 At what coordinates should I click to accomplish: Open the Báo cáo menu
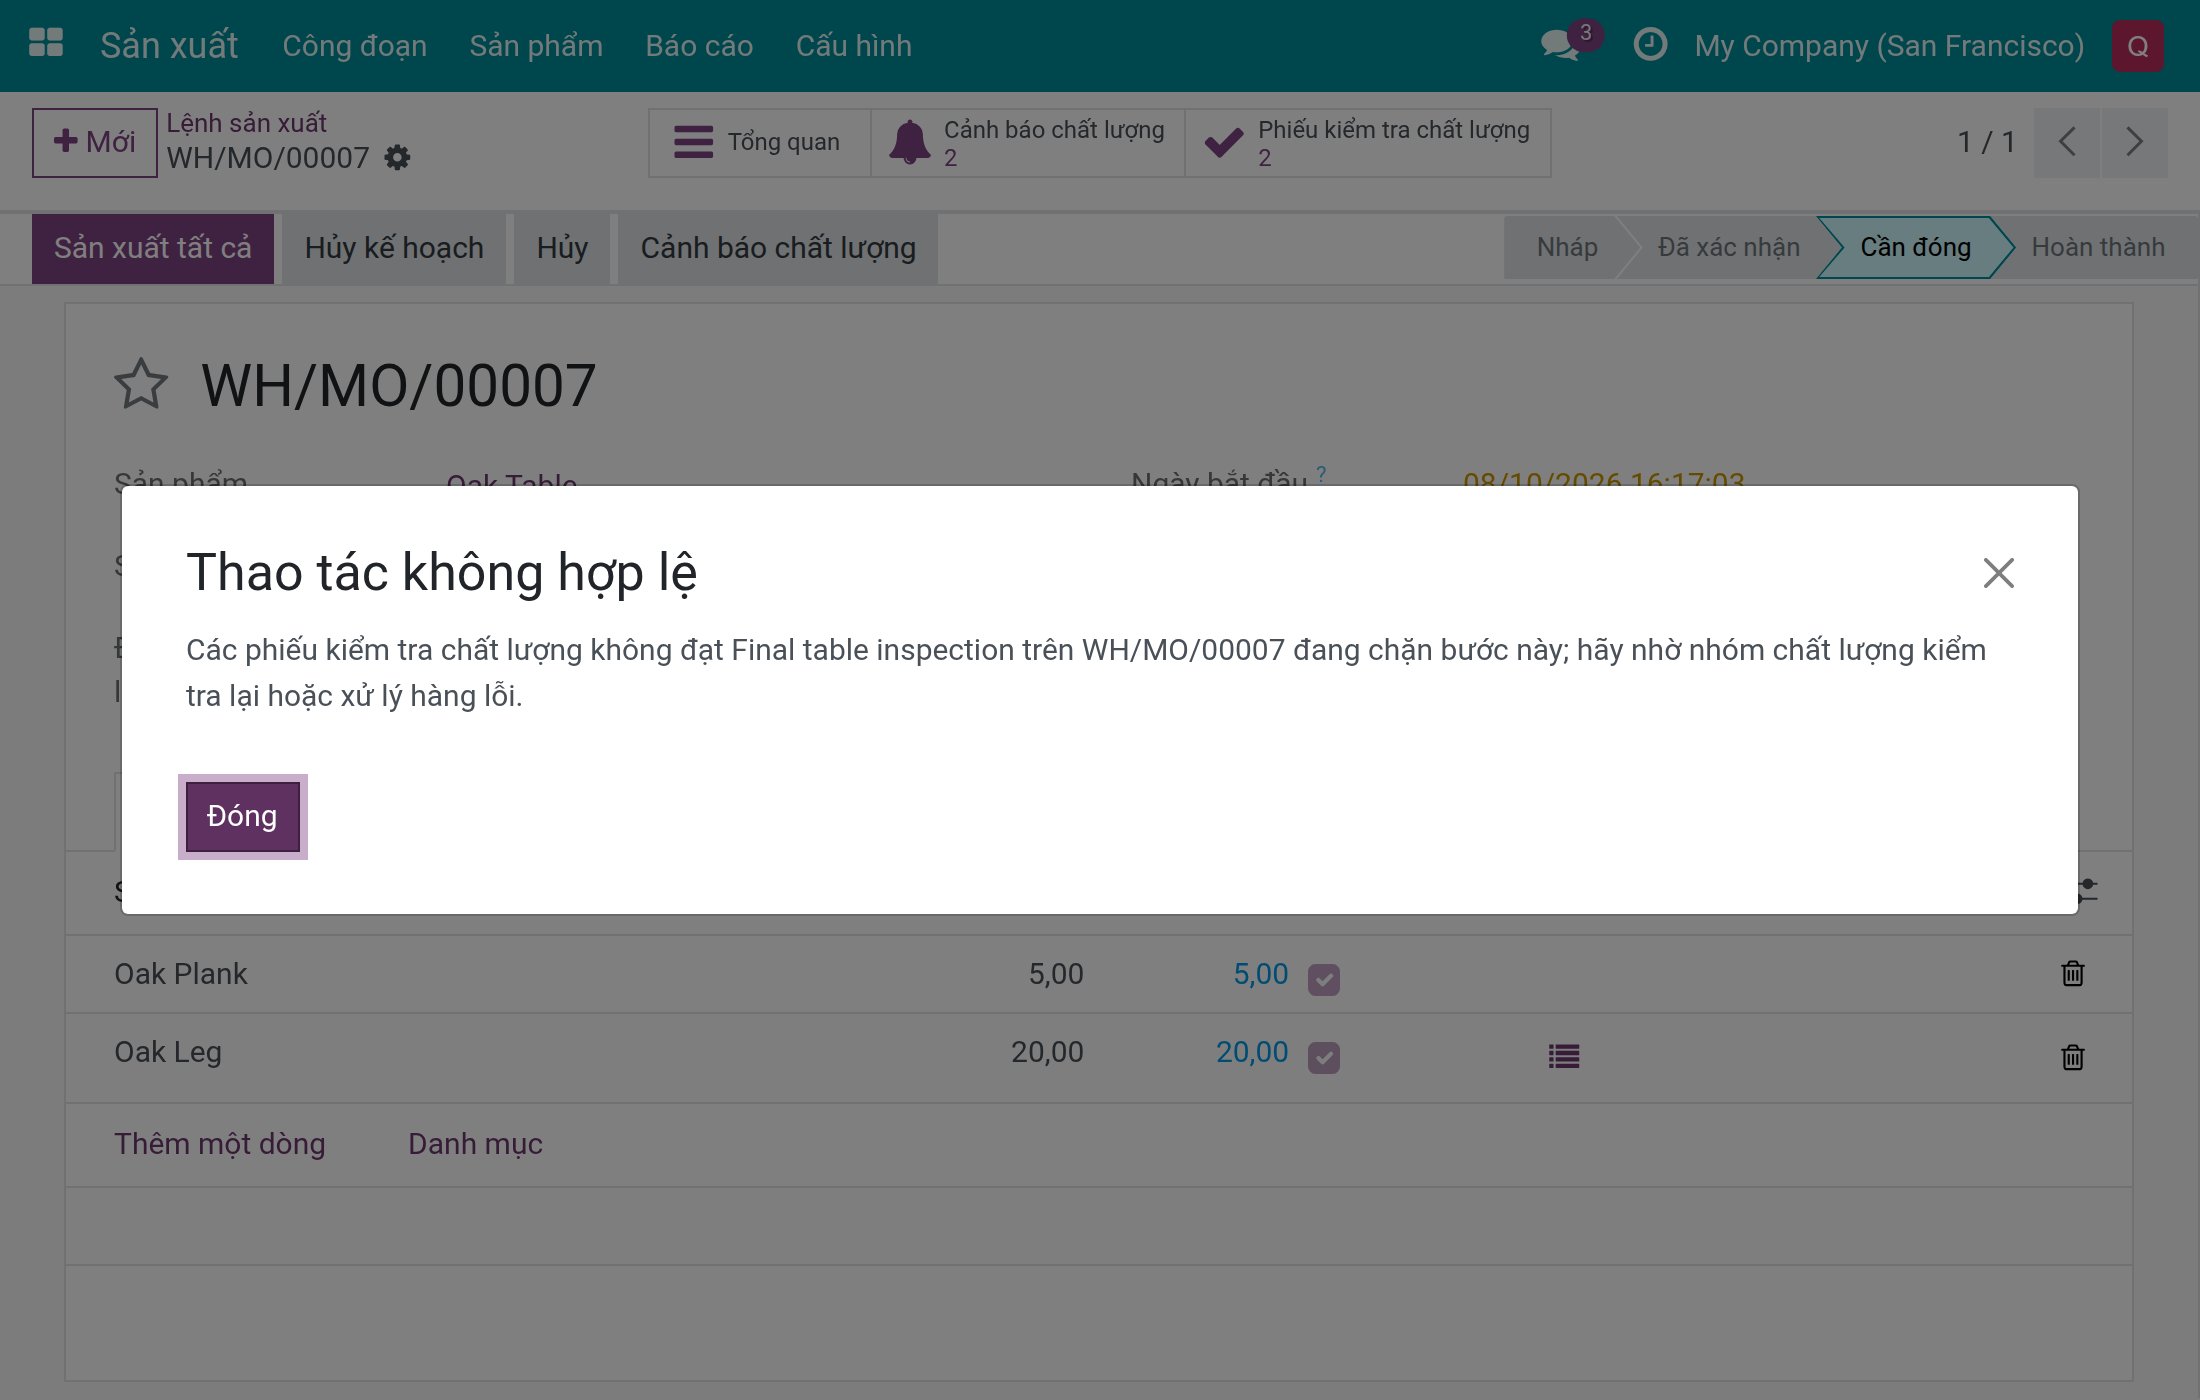(699, 46)
